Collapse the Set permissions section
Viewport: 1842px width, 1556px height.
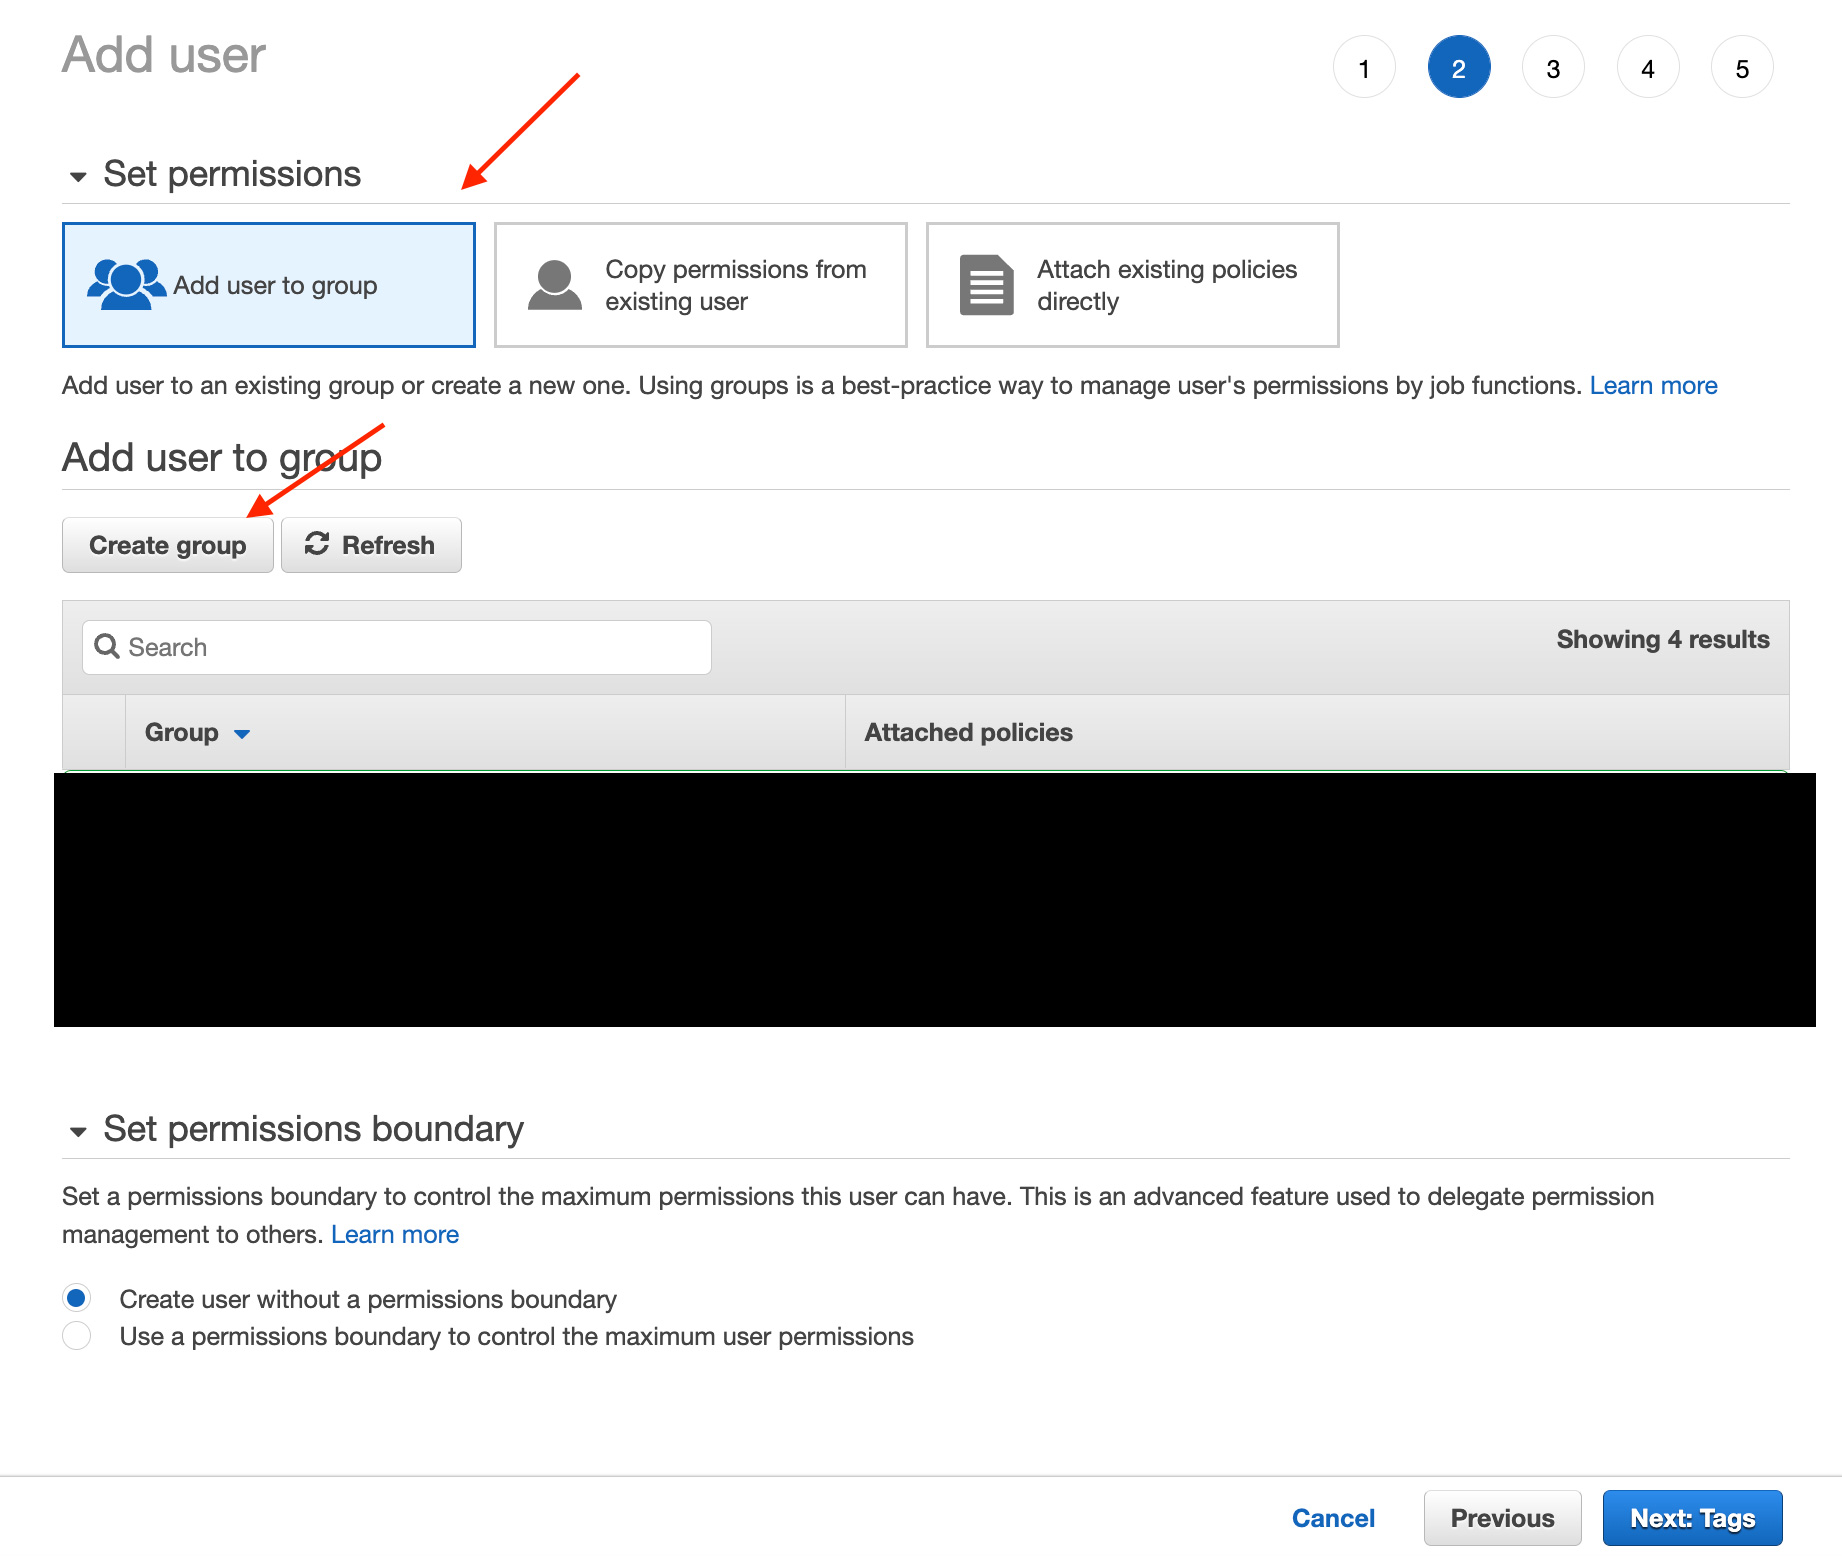pyautogui.click(x=78, y=177)
